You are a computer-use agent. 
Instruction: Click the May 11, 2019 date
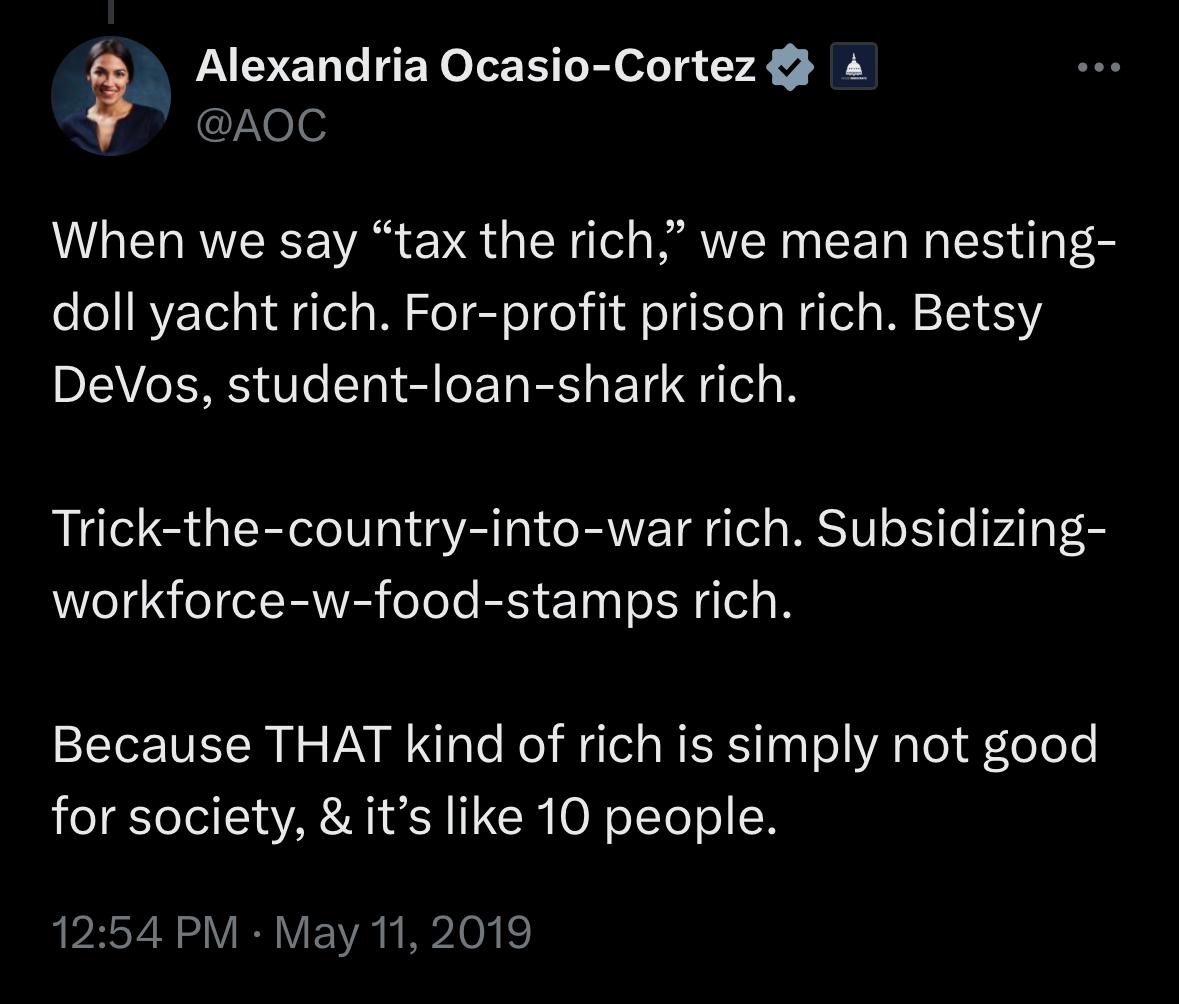coord(402,932)
